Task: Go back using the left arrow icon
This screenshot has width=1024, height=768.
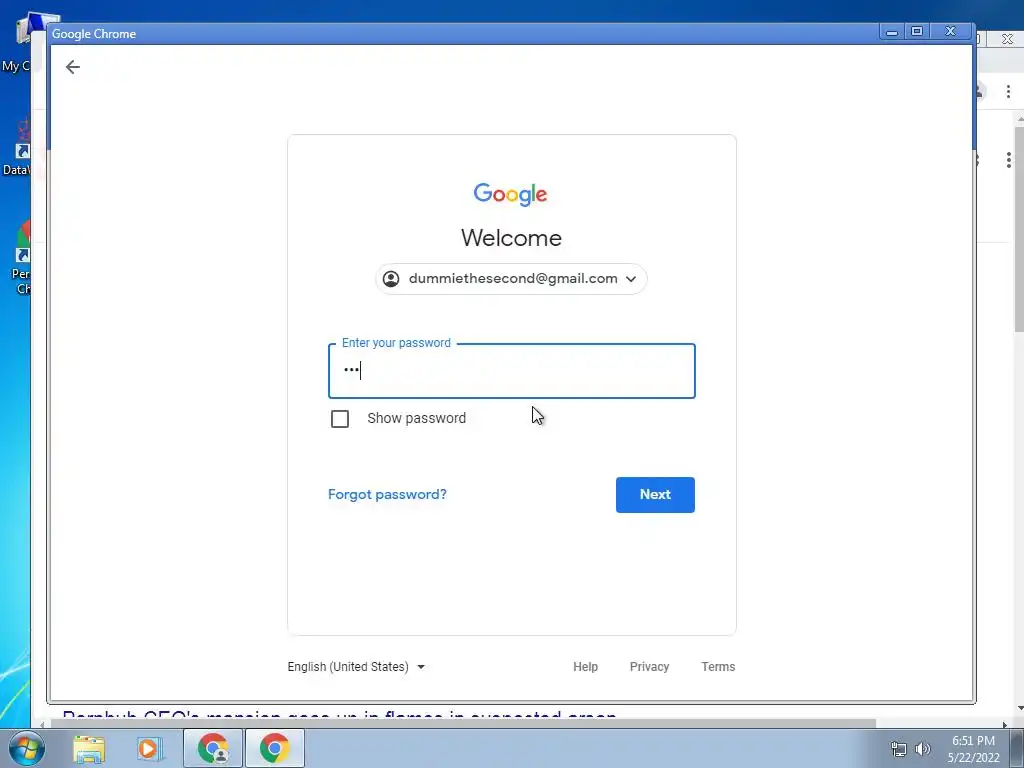Action: pos(72,67)
